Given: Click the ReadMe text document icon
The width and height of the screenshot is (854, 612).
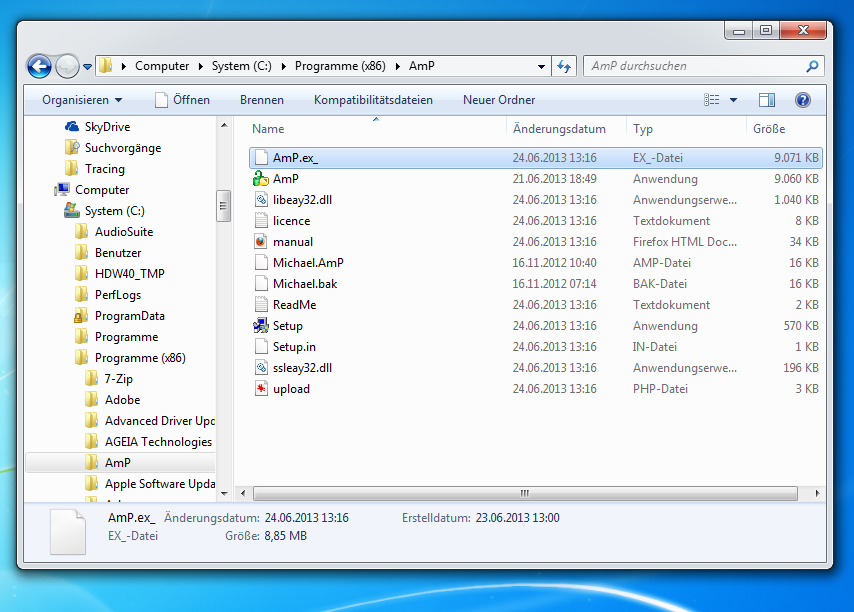Looking at the screenshot, I should click(261, 305).
